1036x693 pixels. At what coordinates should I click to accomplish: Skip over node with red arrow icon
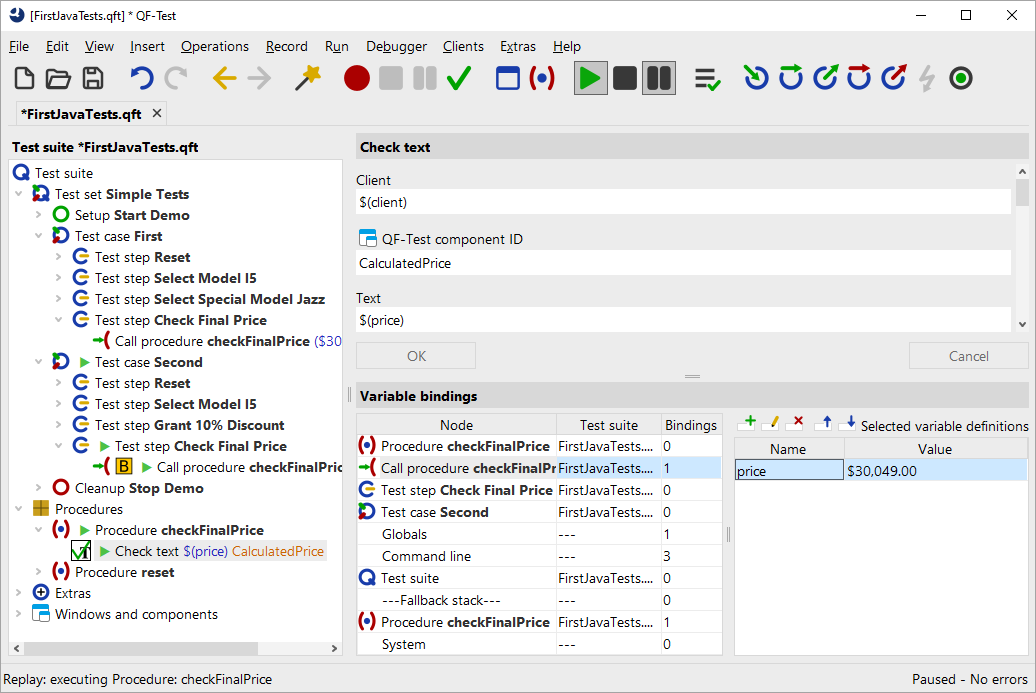(x=859, y=78)
